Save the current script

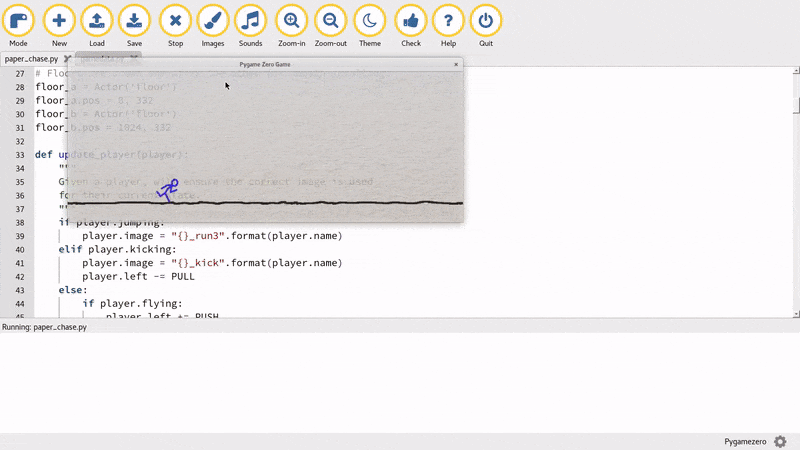[x=134, y=26]
